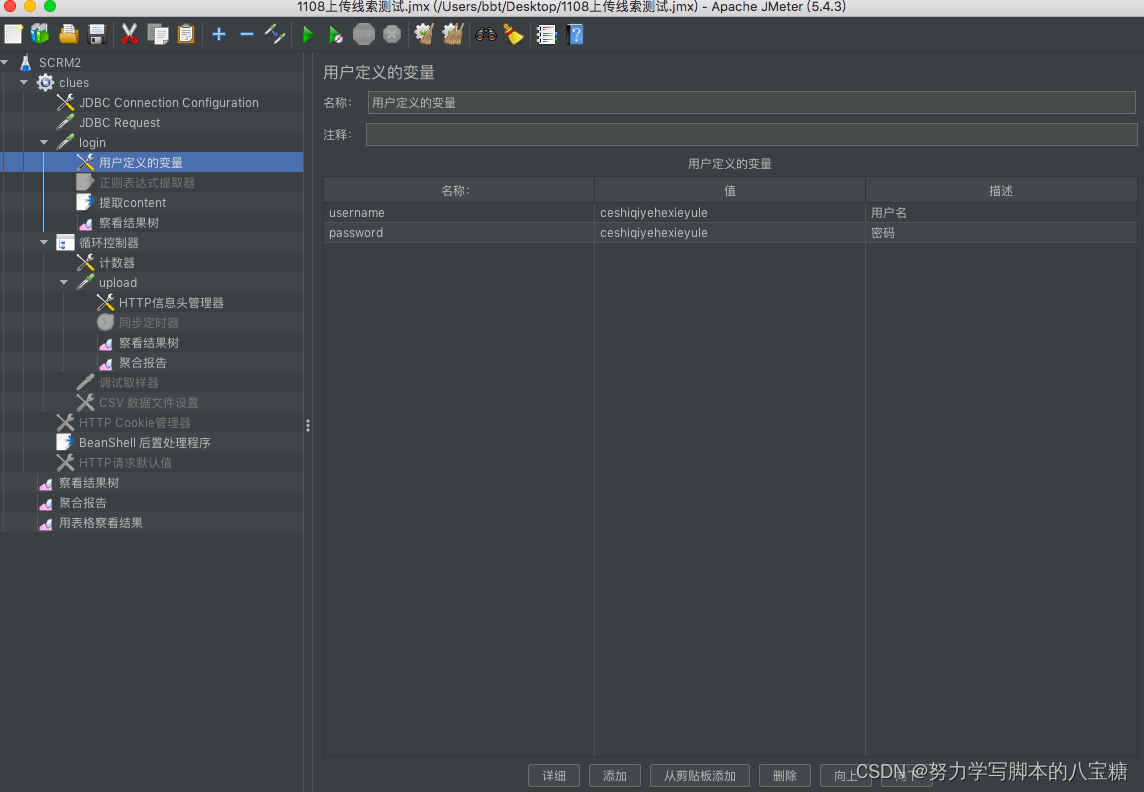Click the value cell for username
1144x792 pixels.
[730, 213]
